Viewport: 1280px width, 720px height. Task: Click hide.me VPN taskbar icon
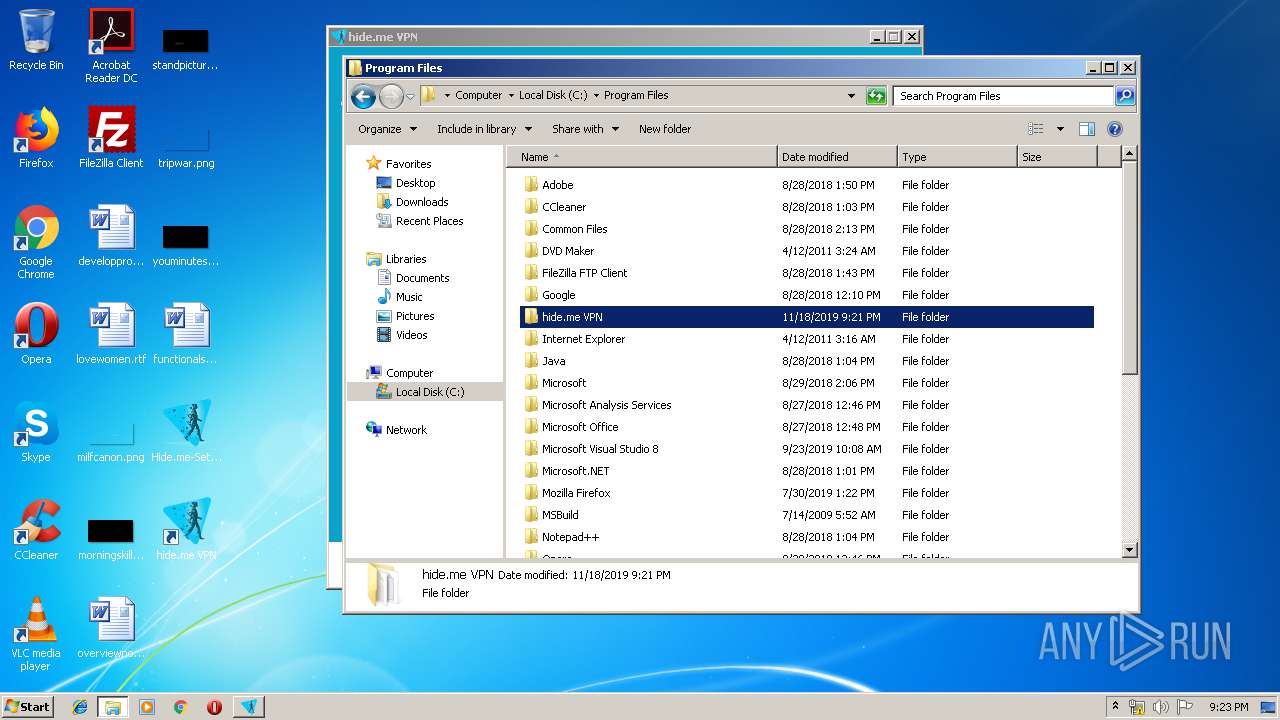tap(249, 707)
